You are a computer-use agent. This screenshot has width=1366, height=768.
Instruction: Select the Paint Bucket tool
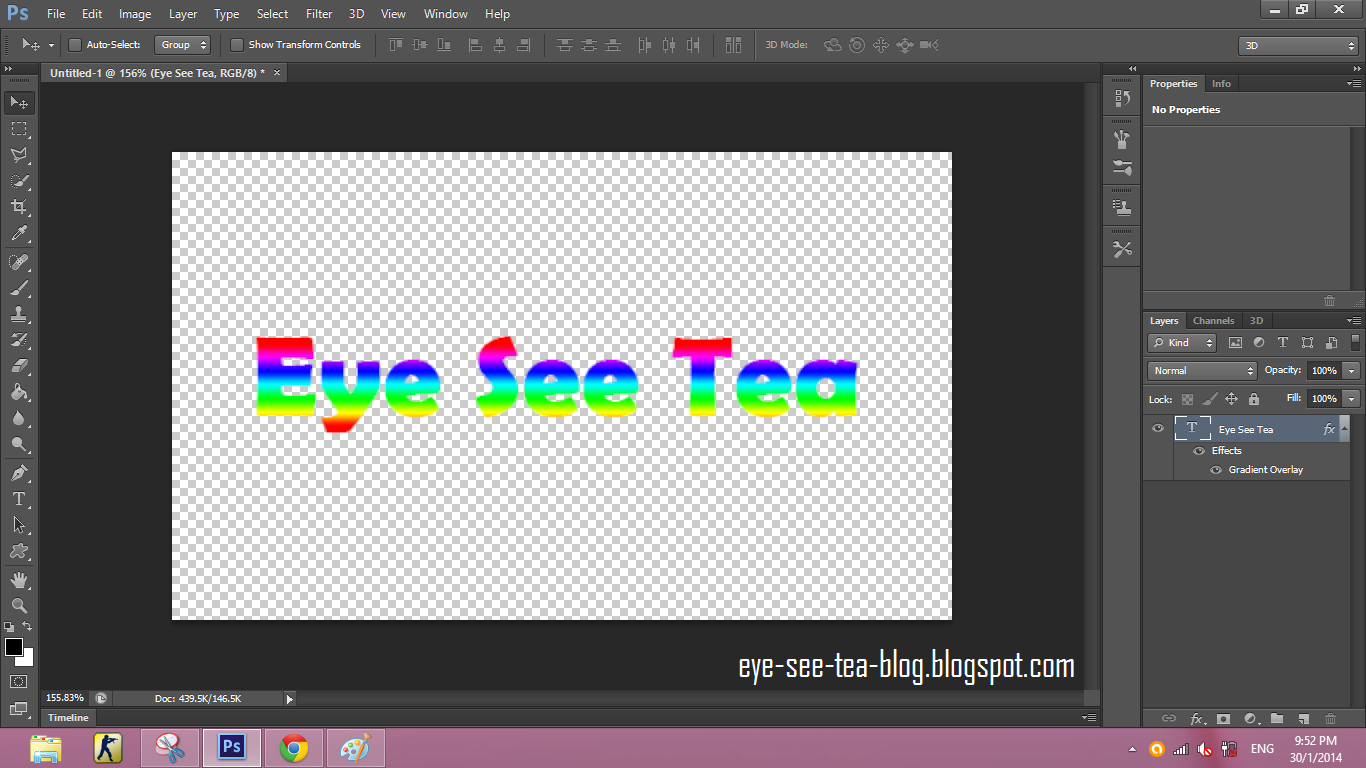click(19, 392)
